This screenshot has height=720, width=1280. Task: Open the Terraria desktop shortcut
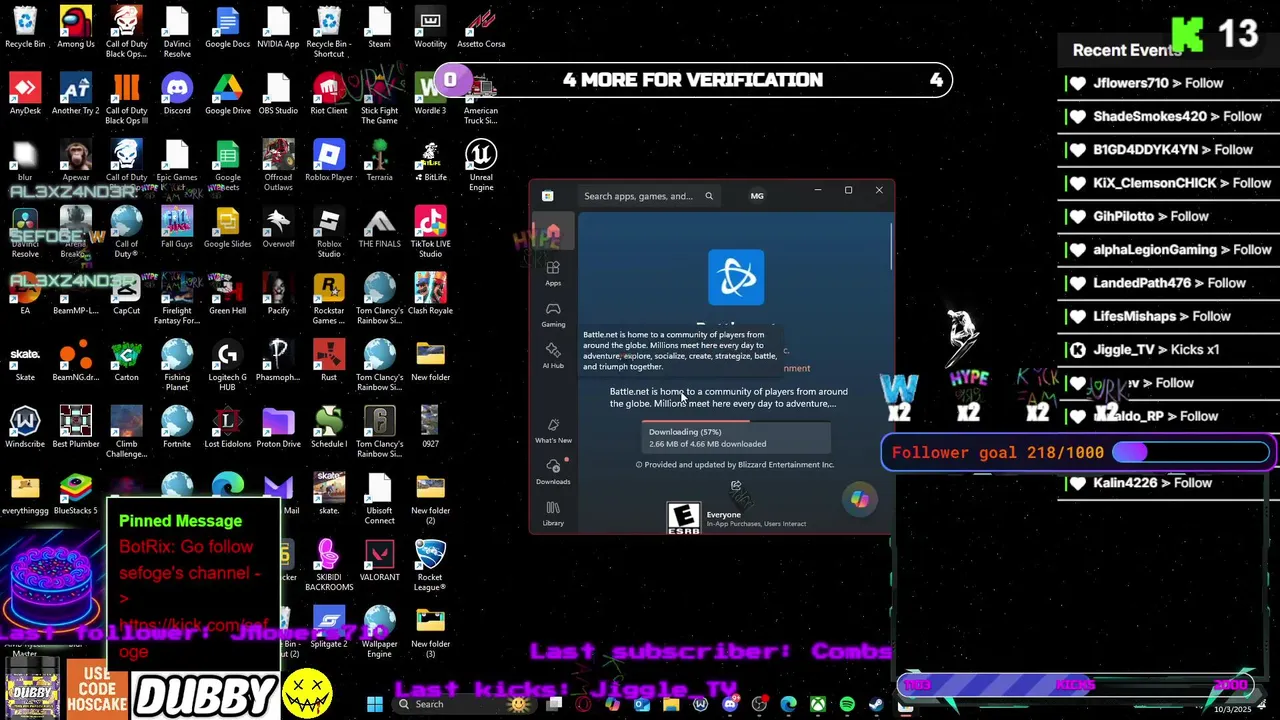[x=379, y=161]
